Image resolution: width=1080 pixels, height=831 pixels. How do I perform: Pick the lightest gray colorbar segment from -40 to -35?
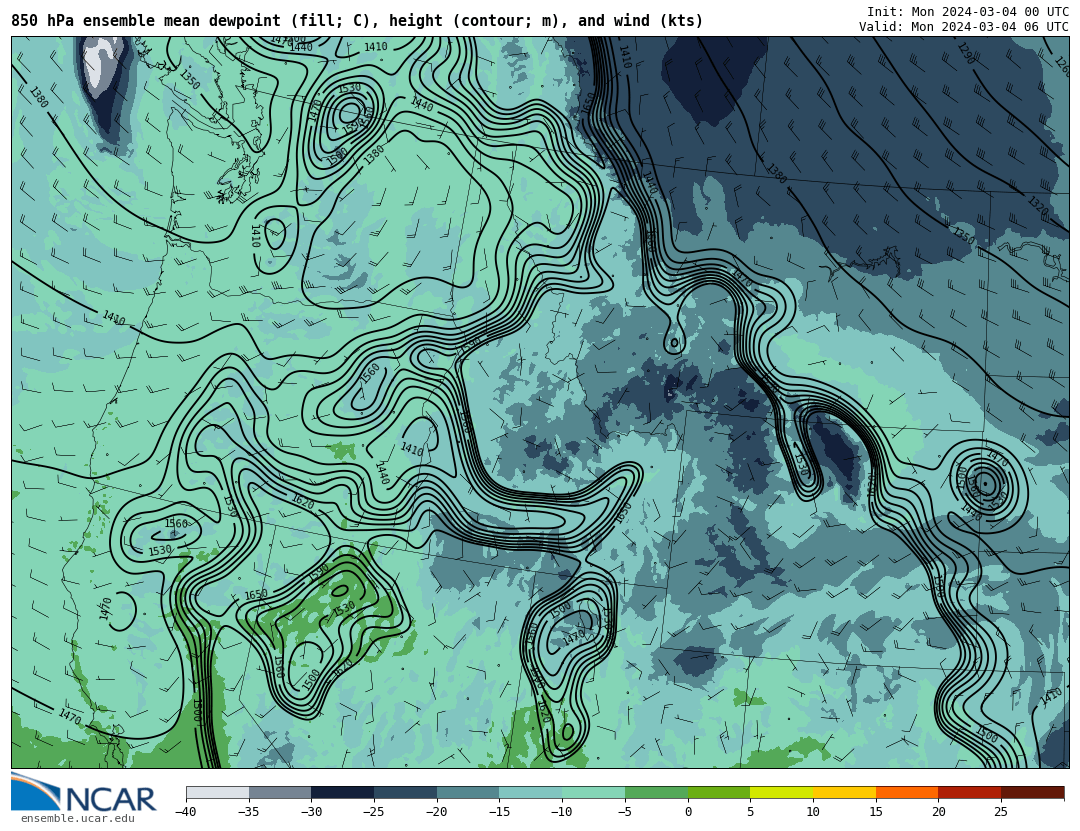217,792
